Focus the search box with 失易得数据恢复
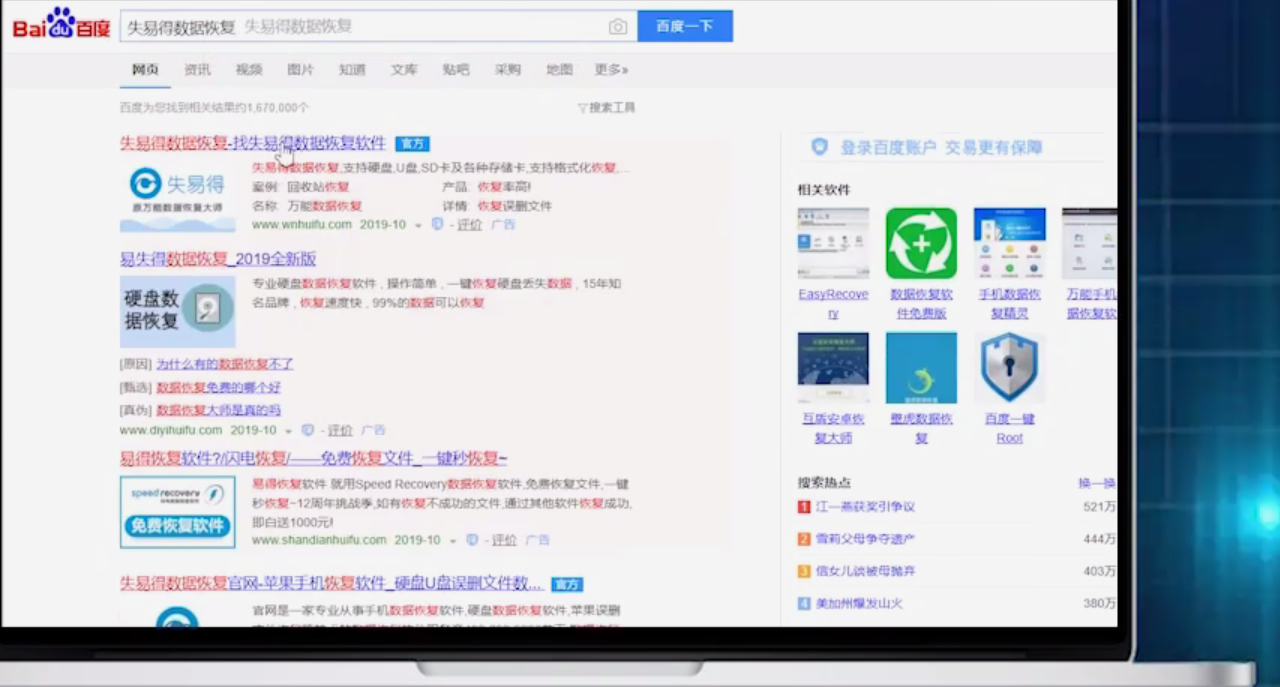 pyautogui.click(x=378, y=27)
